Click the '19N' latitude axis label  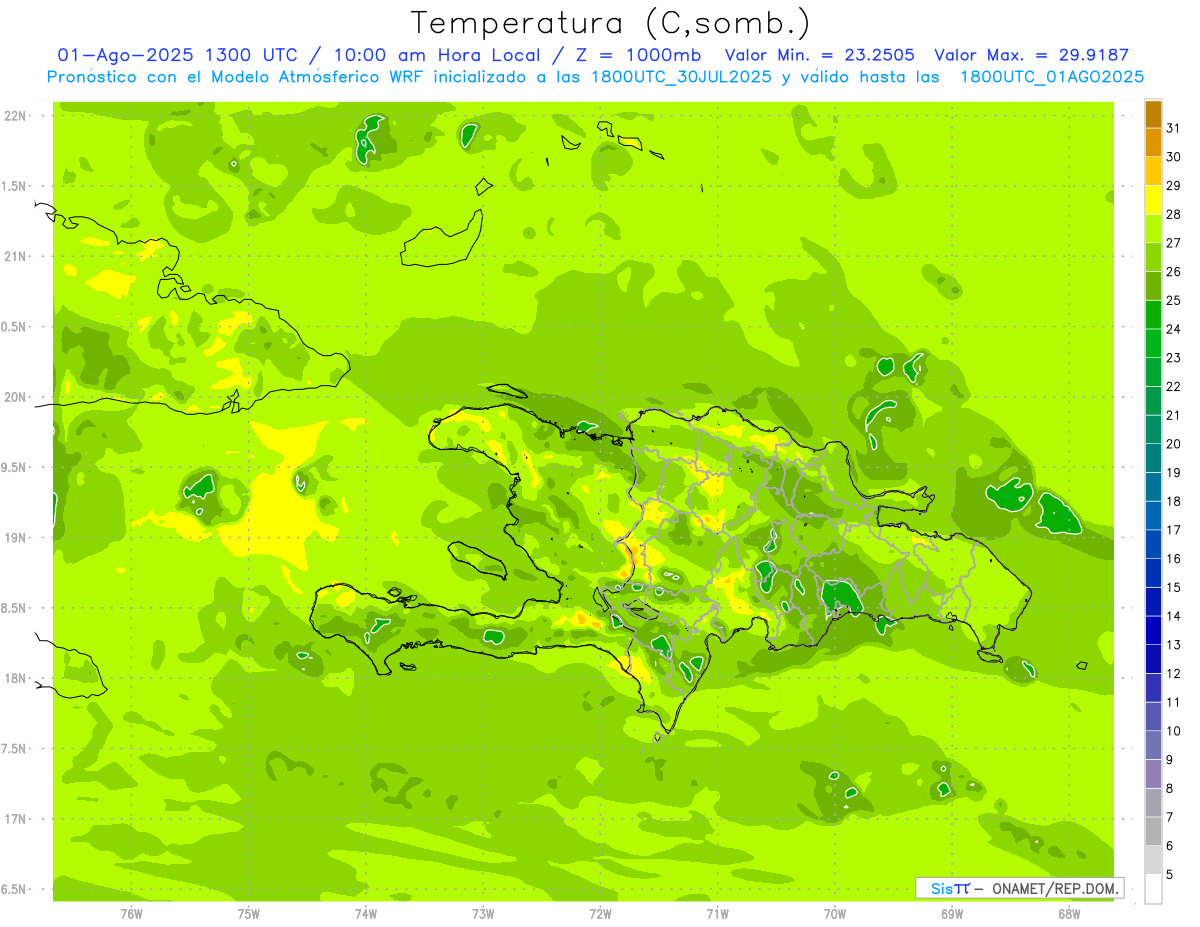[x=15, y=538]
